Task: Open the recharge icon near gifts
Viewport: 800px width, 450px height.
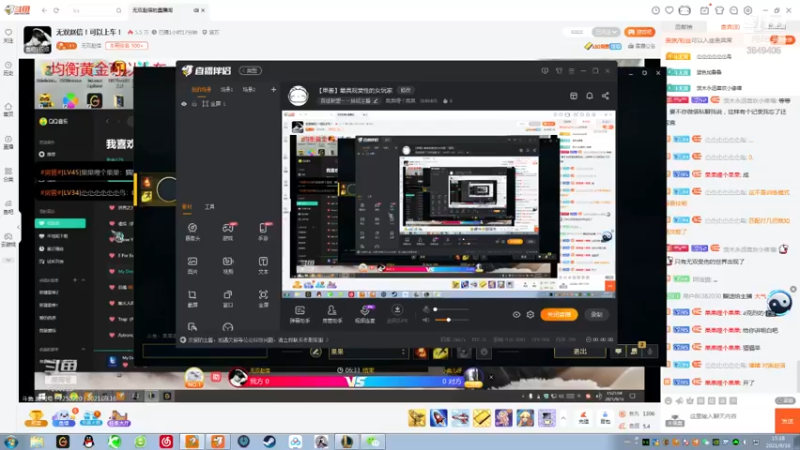Action: point(584,418)
